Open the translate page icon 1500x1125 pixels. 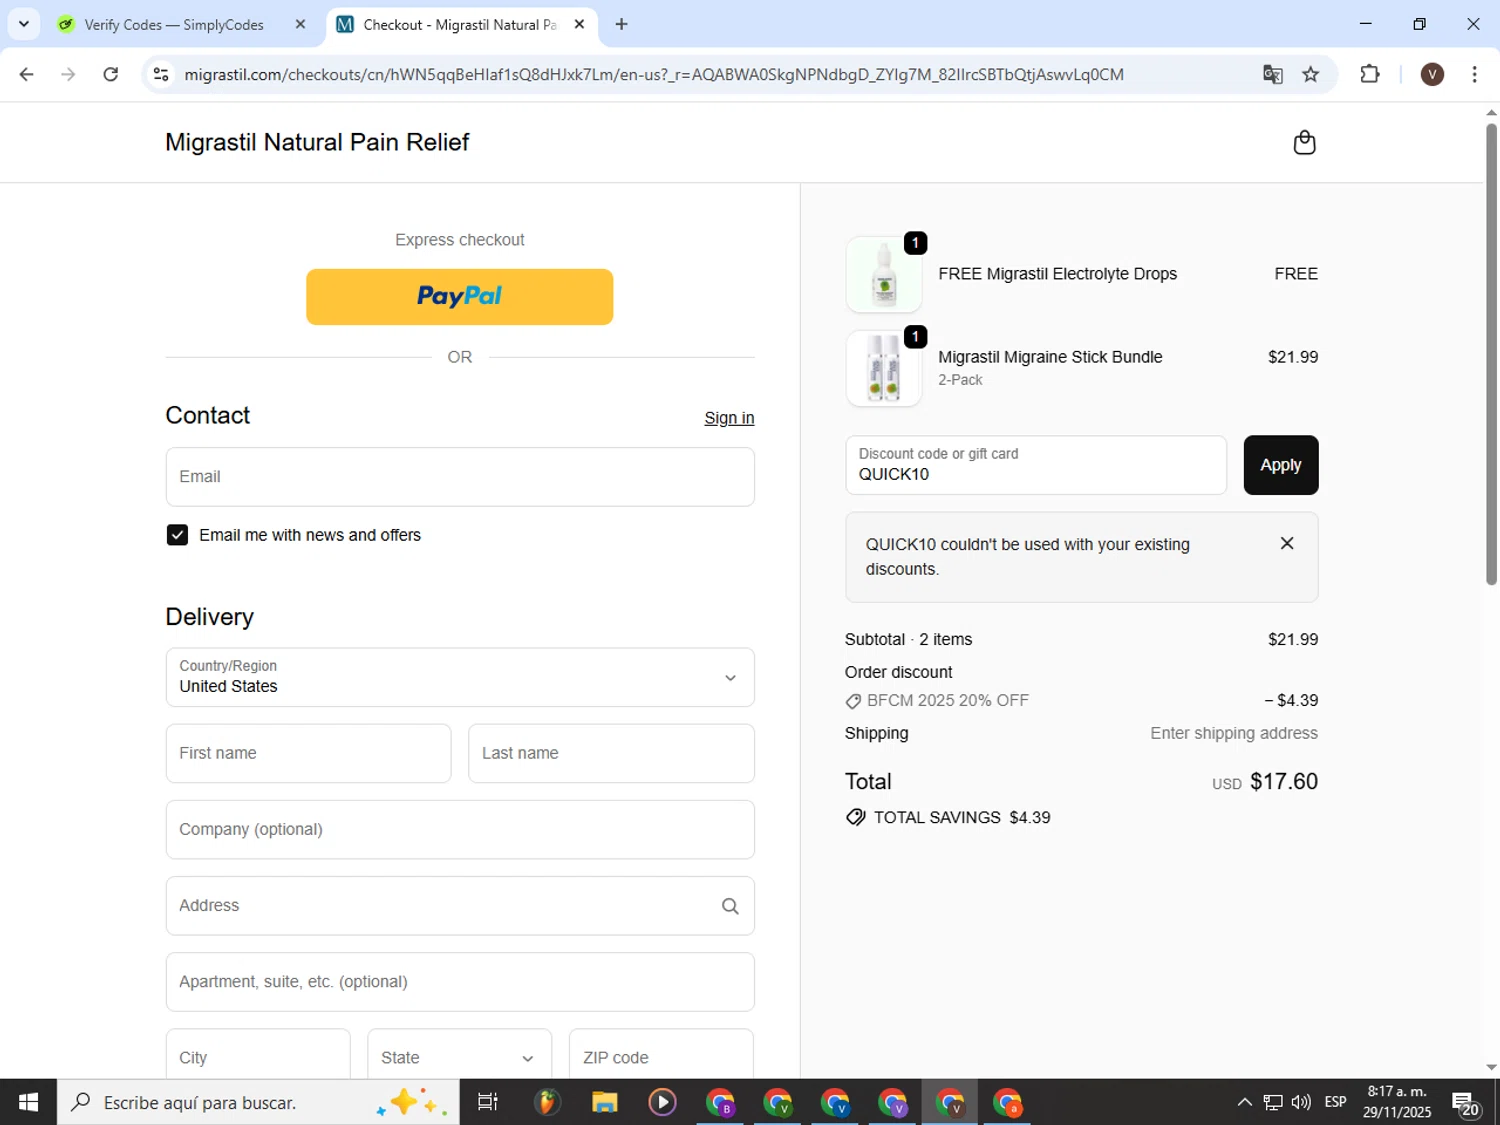(1272, 74)
